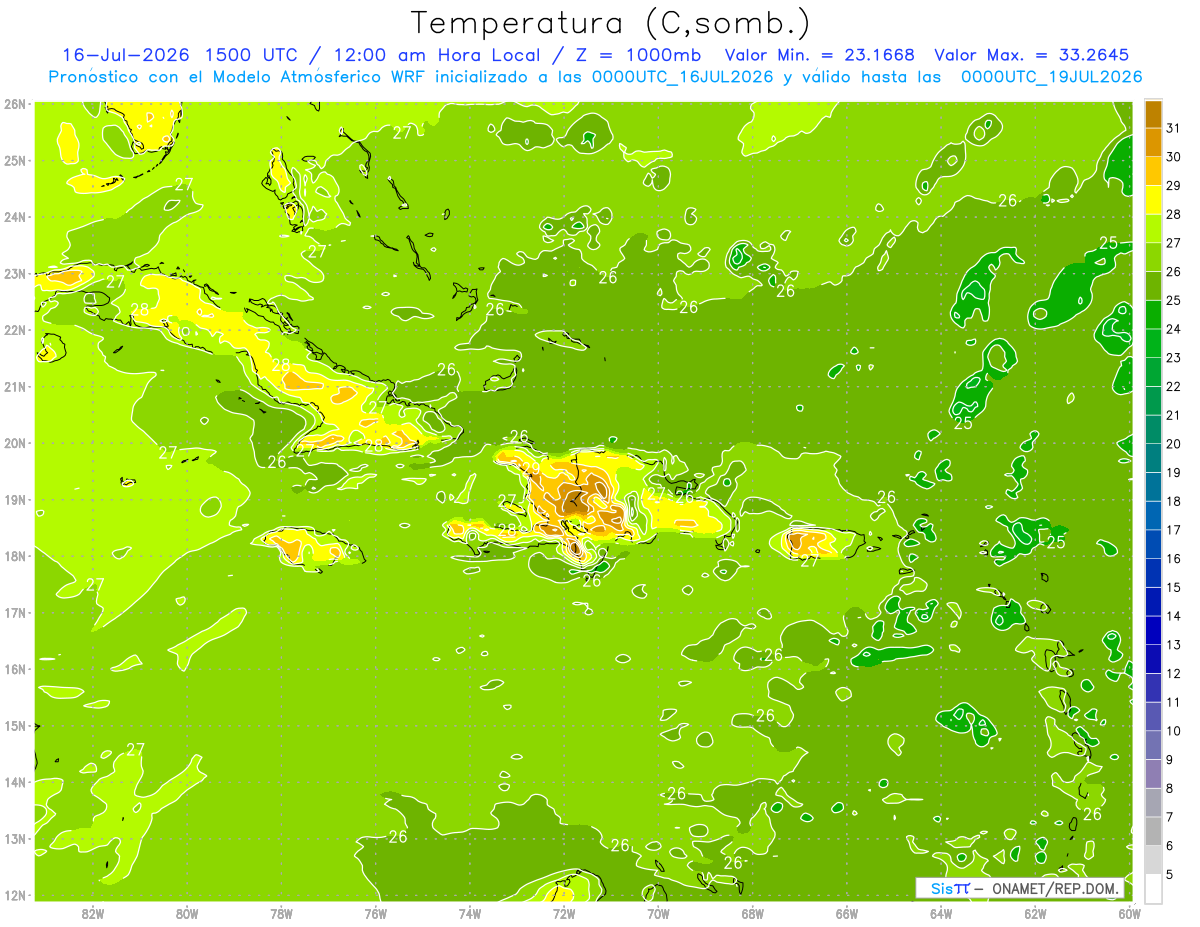Click "Pronóstico con el Modelo Atmósferico WRF" subtitle
This screenshot has width=1200, height=927.
coord(236,76)
